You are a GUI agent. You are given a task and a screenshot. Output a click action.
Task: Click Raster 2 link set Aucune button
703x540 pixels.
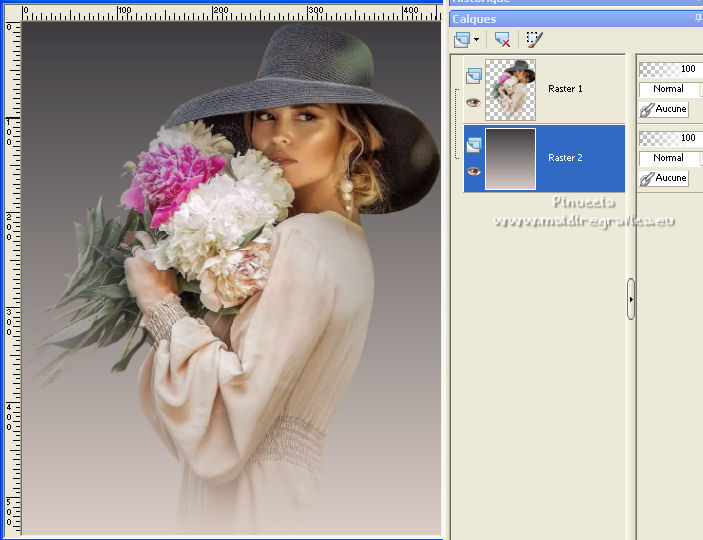point(664,178)
